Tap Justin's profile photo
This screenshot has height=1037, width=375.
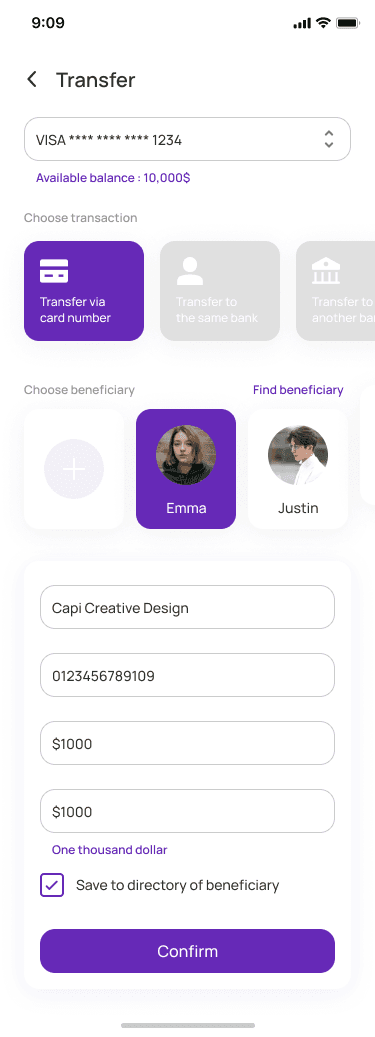click(298, 455)
